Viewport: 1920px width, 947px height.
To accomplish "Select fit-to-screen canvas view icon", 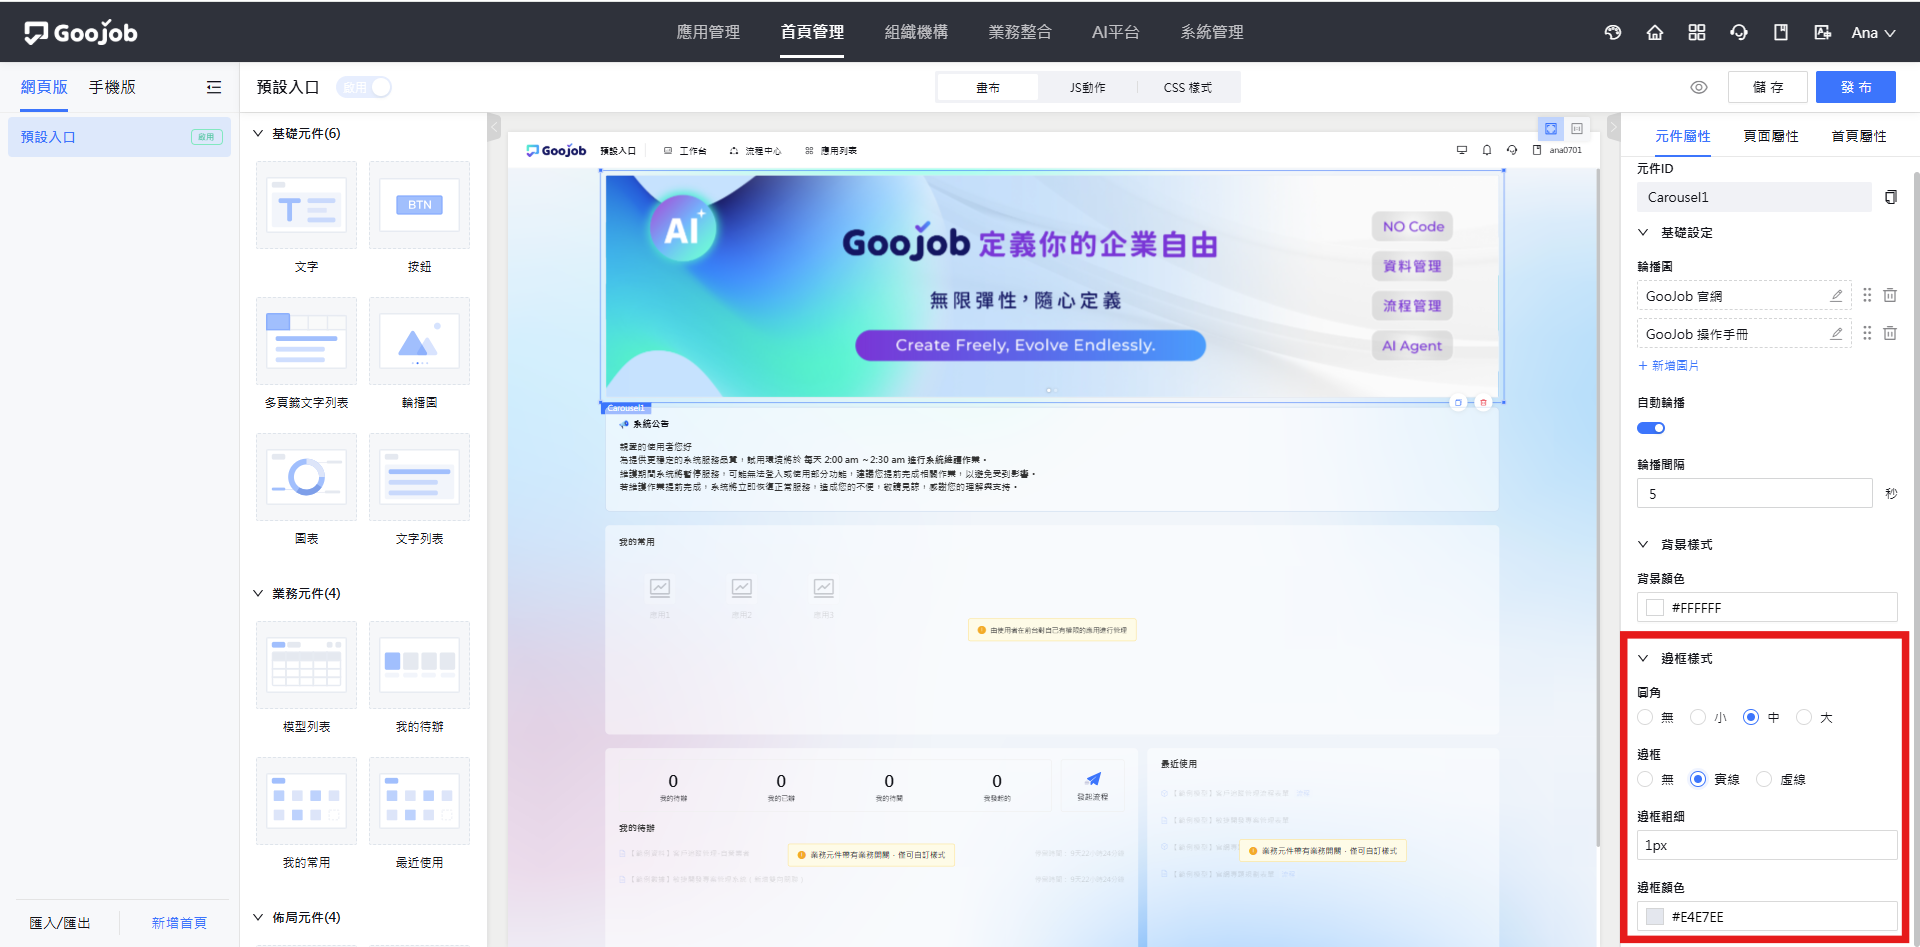I will (1551, 129).
